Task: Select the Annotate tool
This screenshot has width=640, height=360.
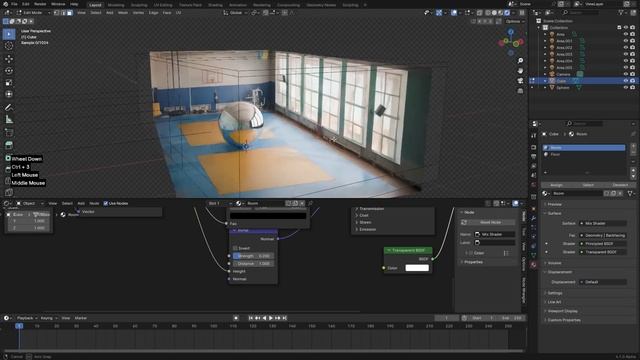Action: tap(9, 107)
